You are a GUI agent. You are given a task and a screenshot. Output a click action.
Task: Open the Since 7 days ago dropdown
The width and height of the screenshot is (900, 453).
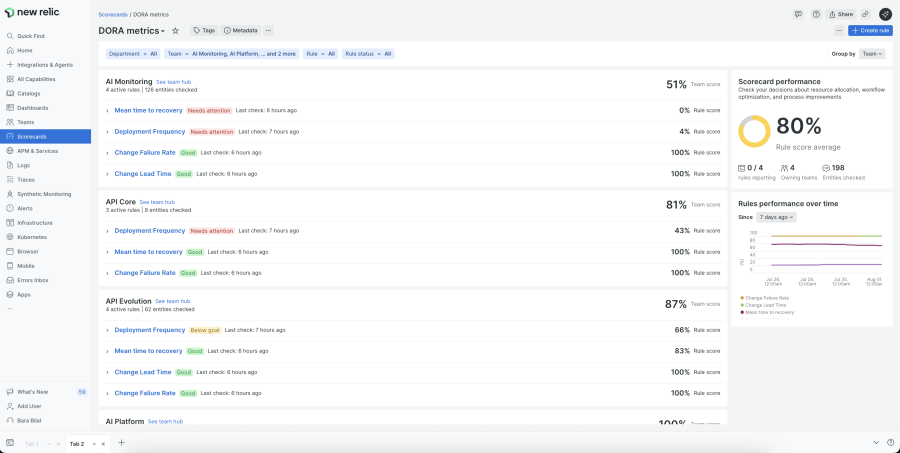click(x=776, y=217)
